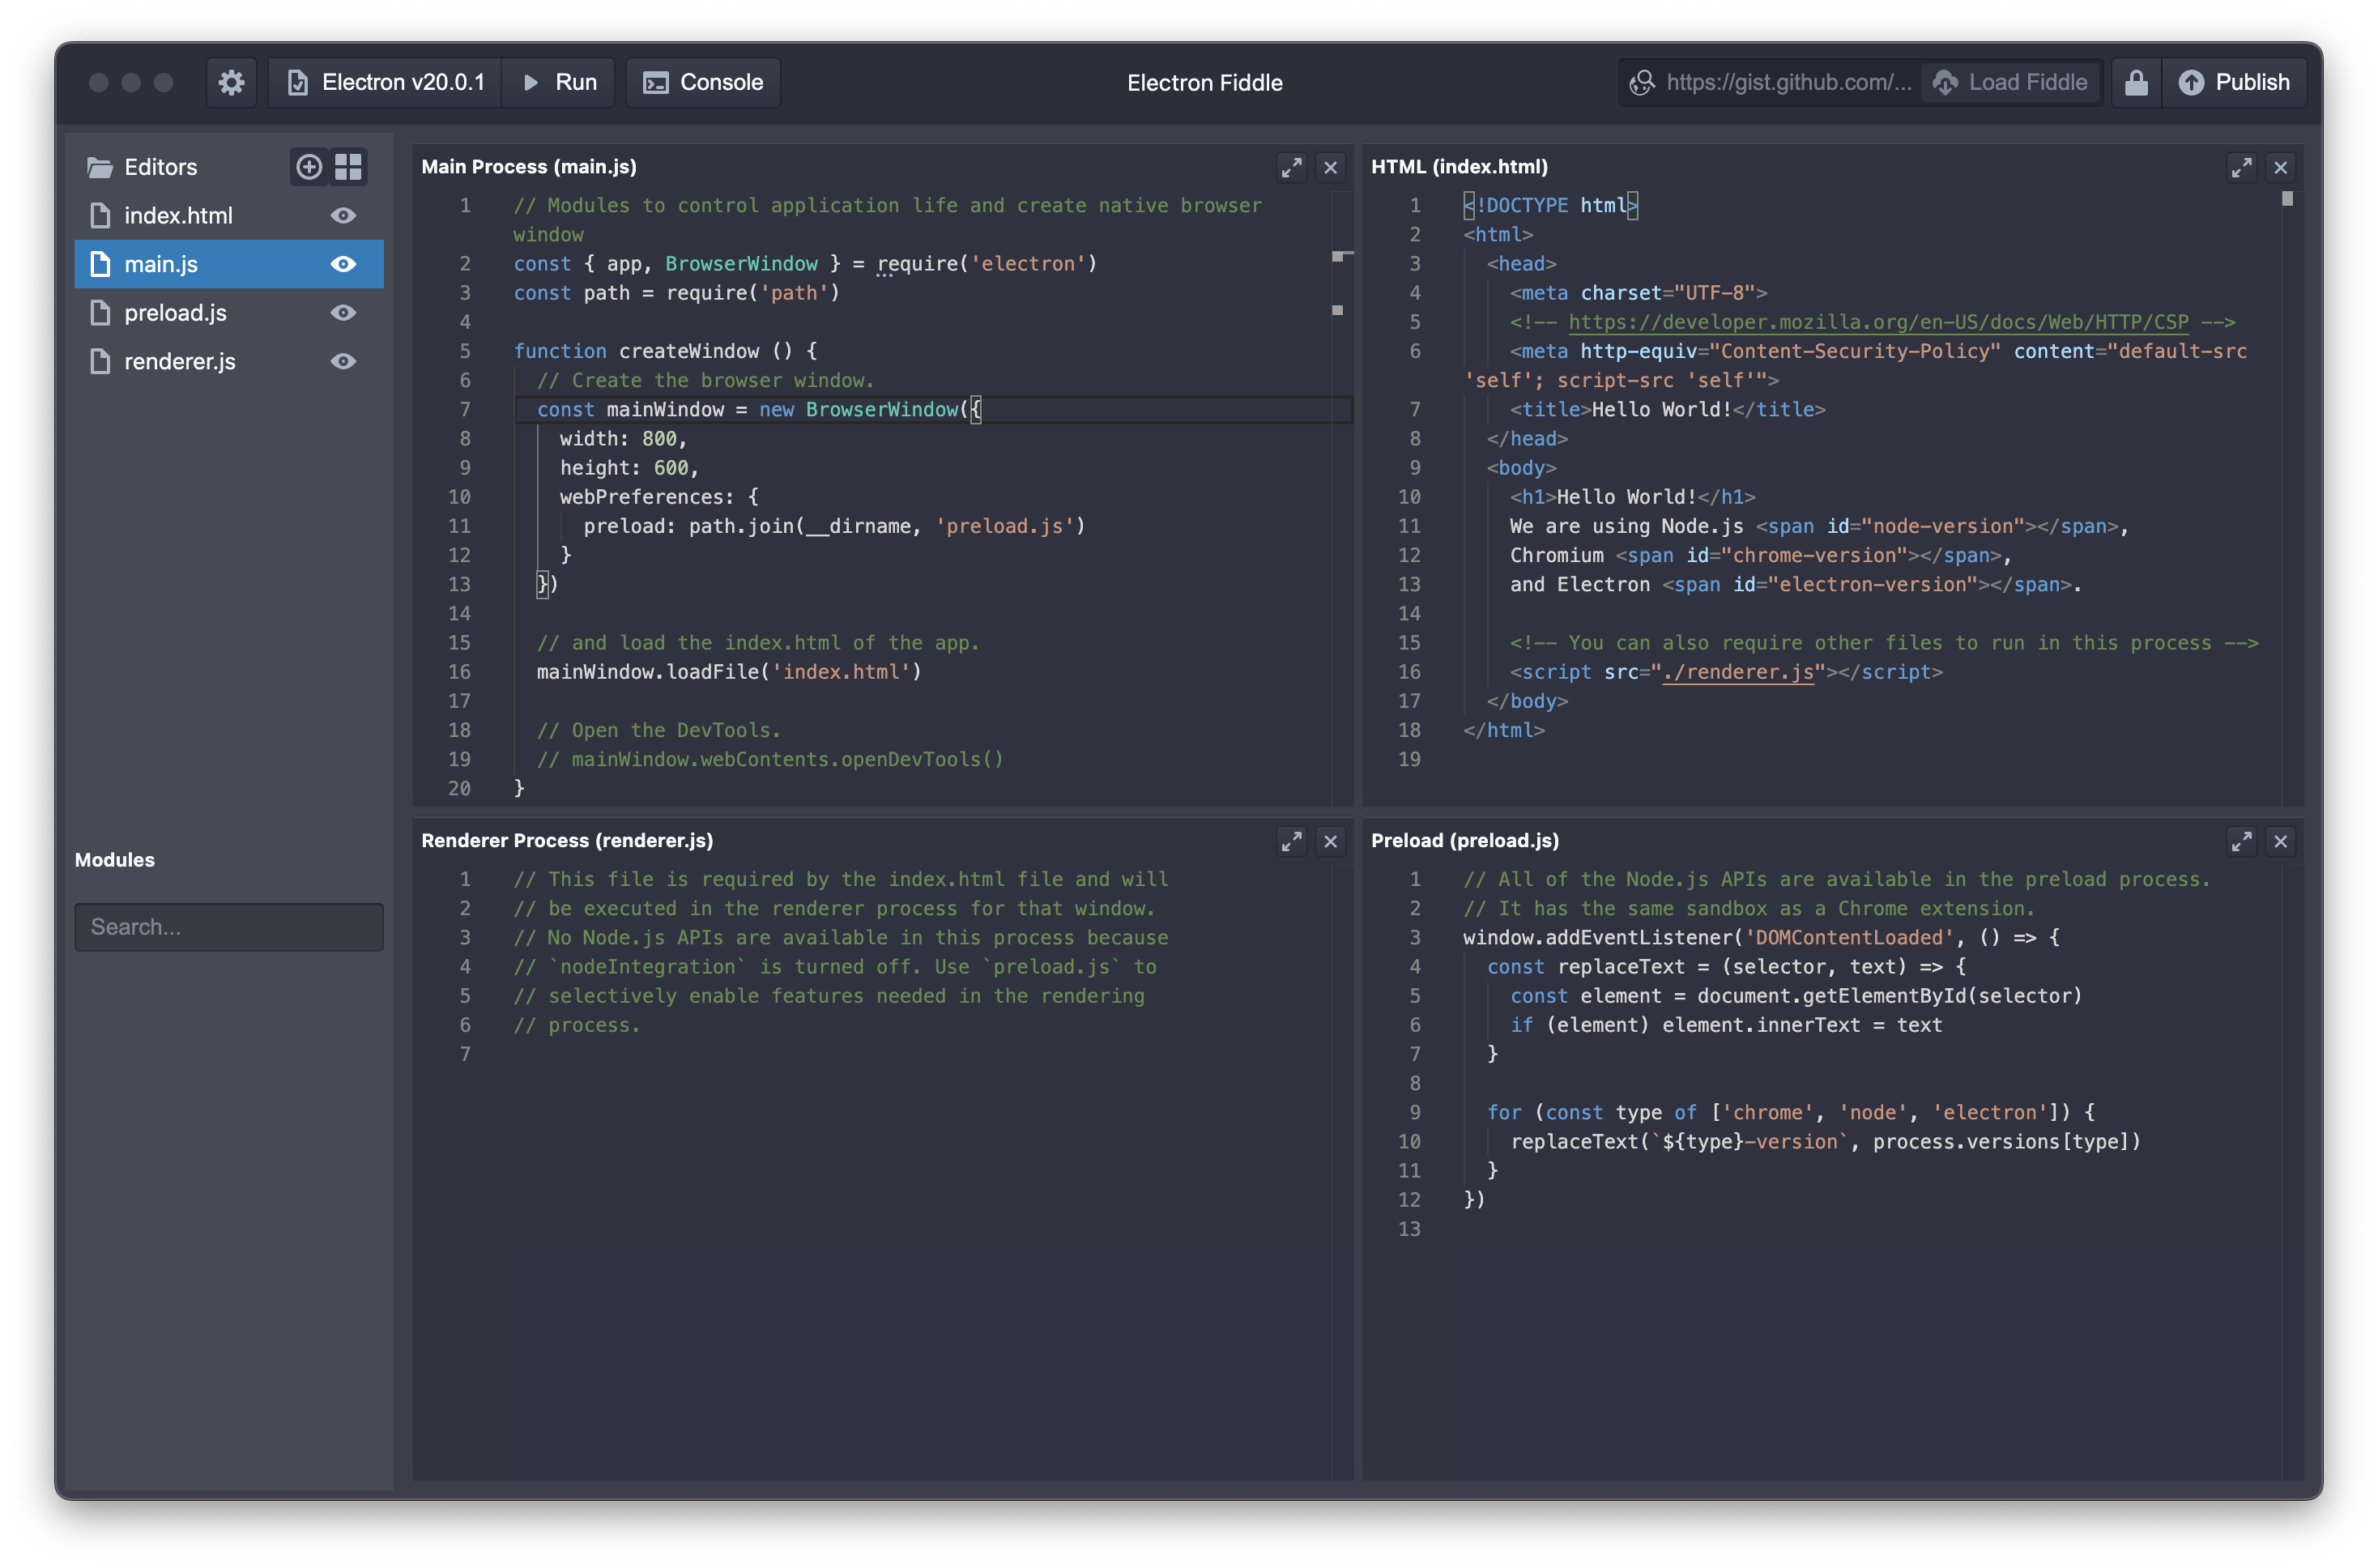The height and width of the screenshot is (1568, 2378).
Task: Hide the main.js editor with eye icon
Action: click(343, 264)
